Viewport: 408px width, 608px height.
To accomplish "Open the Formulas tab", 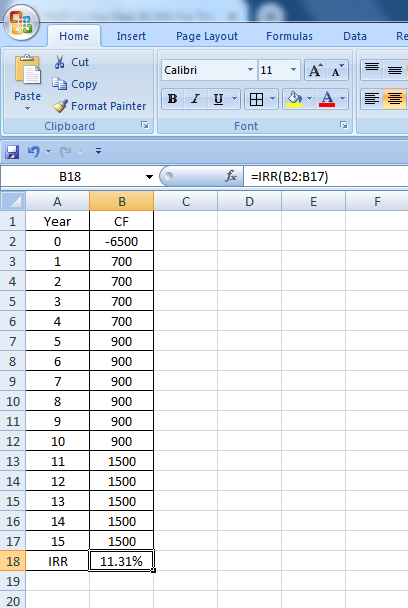I will (289, 36).
